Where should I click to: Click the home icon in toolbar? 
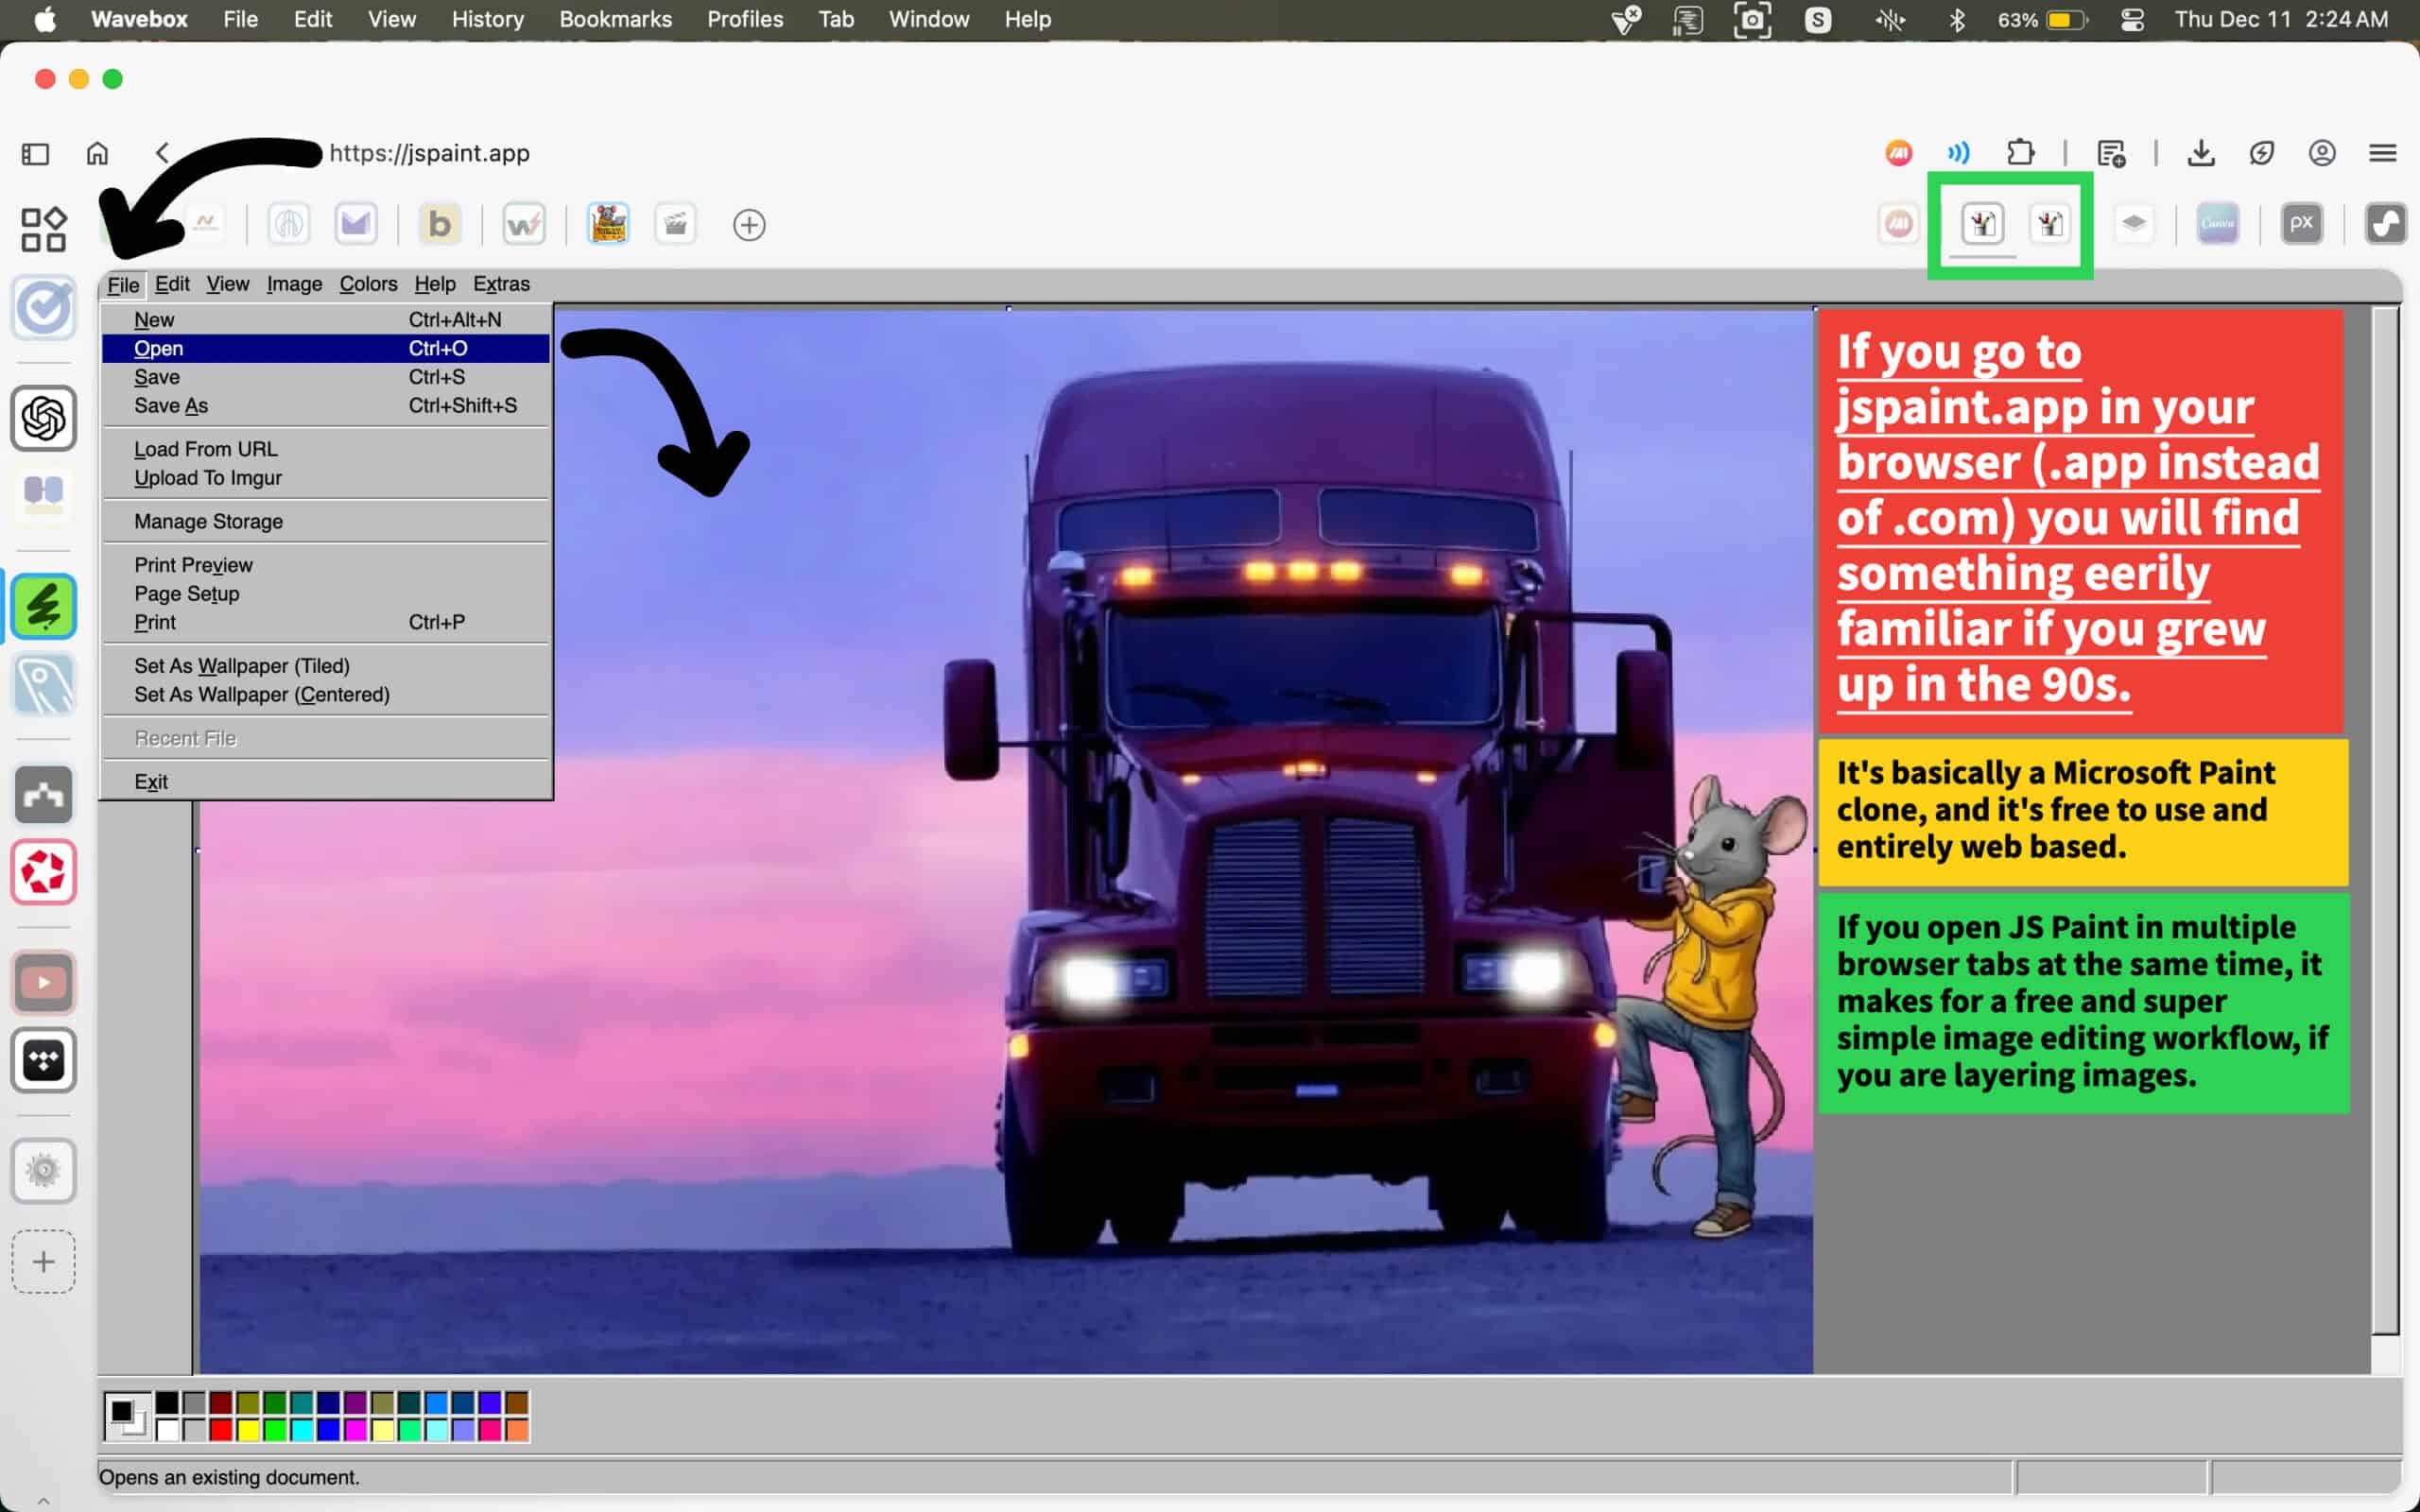coord(97,153)
